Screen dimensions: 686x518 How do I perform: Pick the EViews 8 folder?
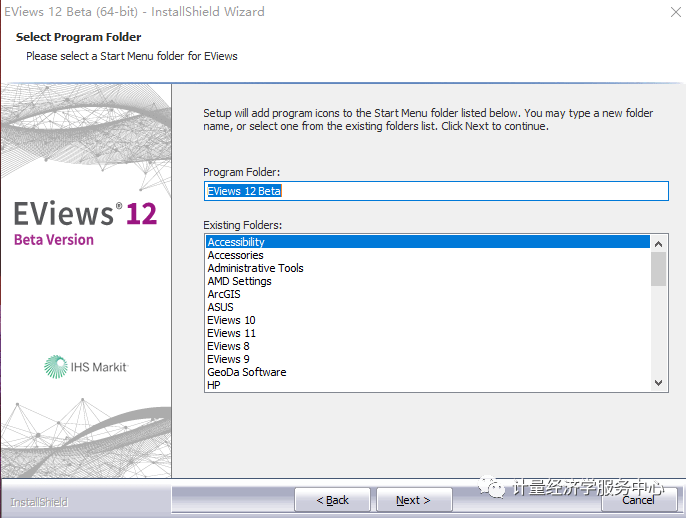click(228, 346)
